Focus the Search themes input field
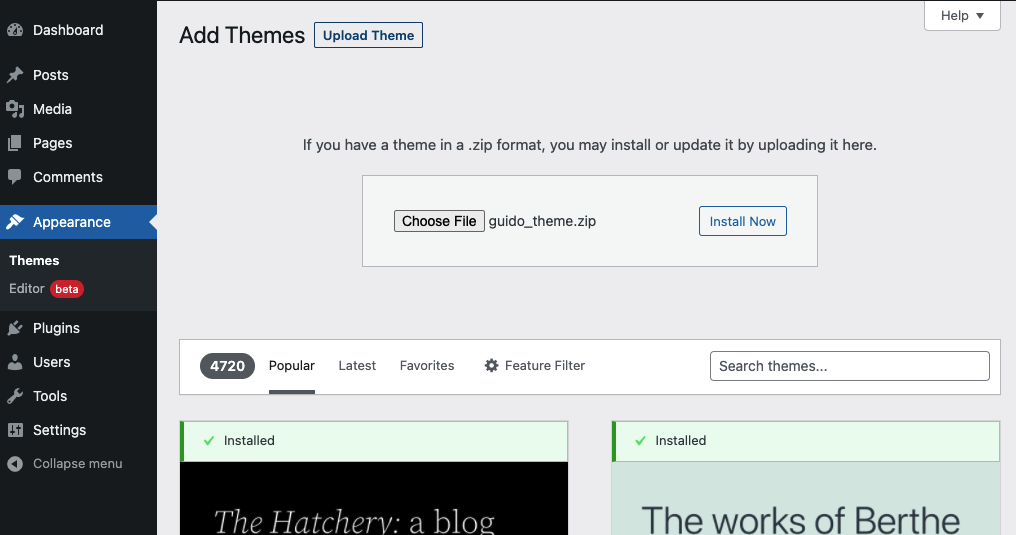 point(849,366)
